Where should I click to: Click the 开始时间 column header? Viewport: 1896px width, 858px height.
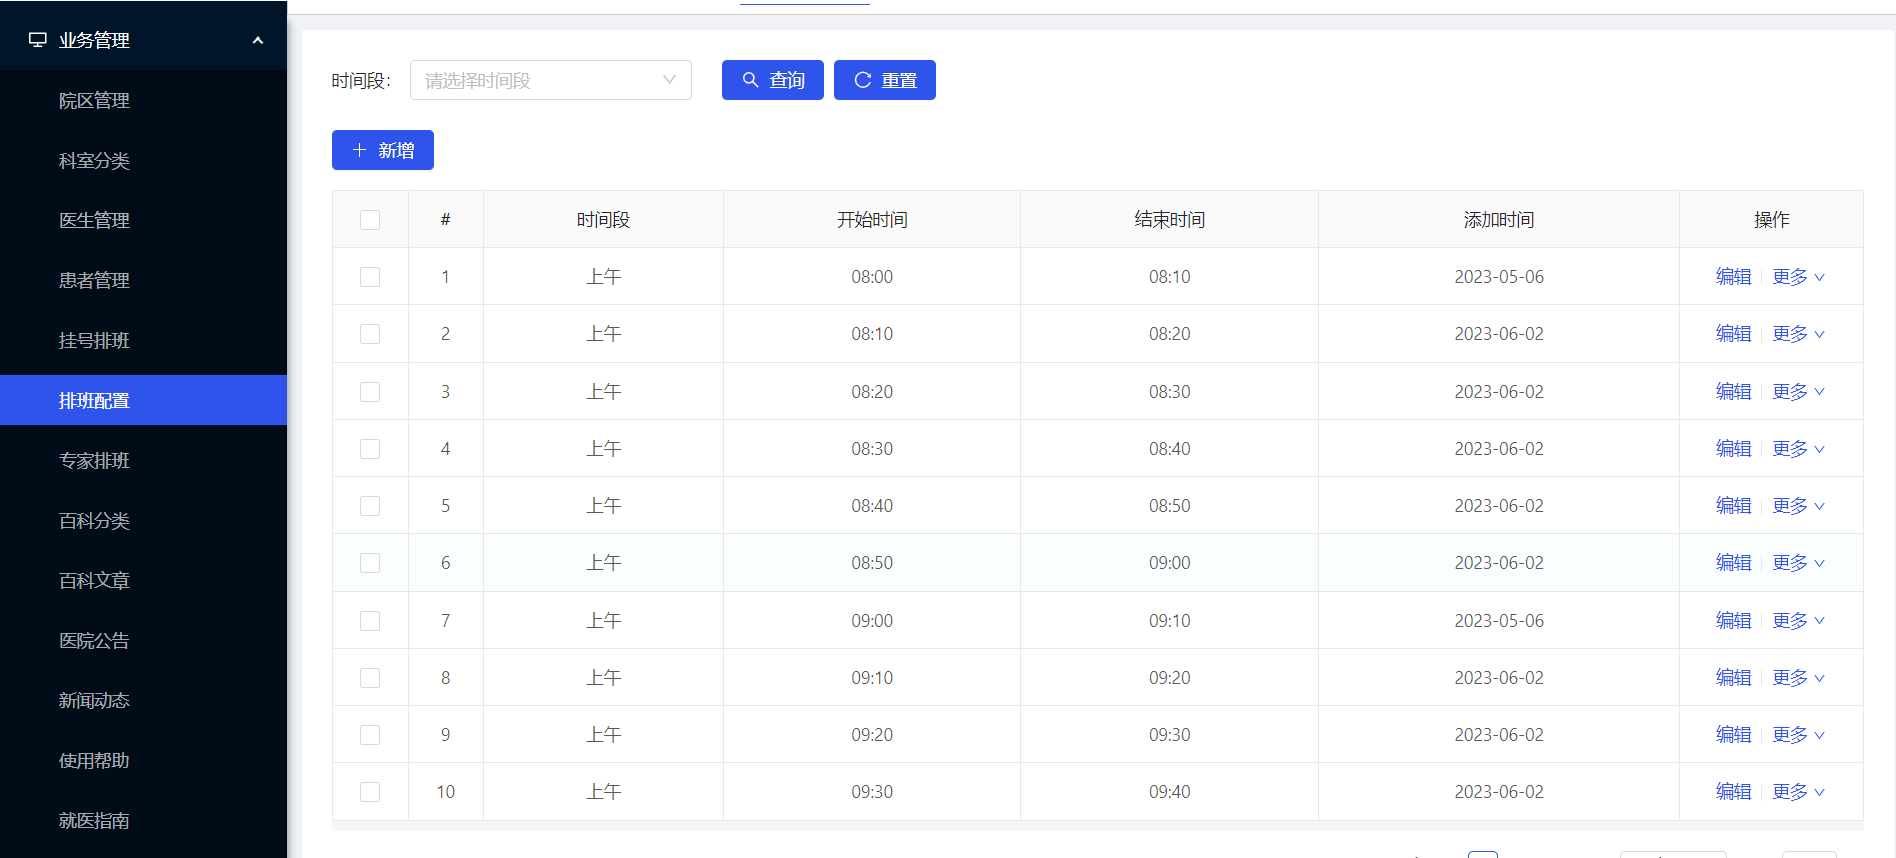tap(872, 220)
